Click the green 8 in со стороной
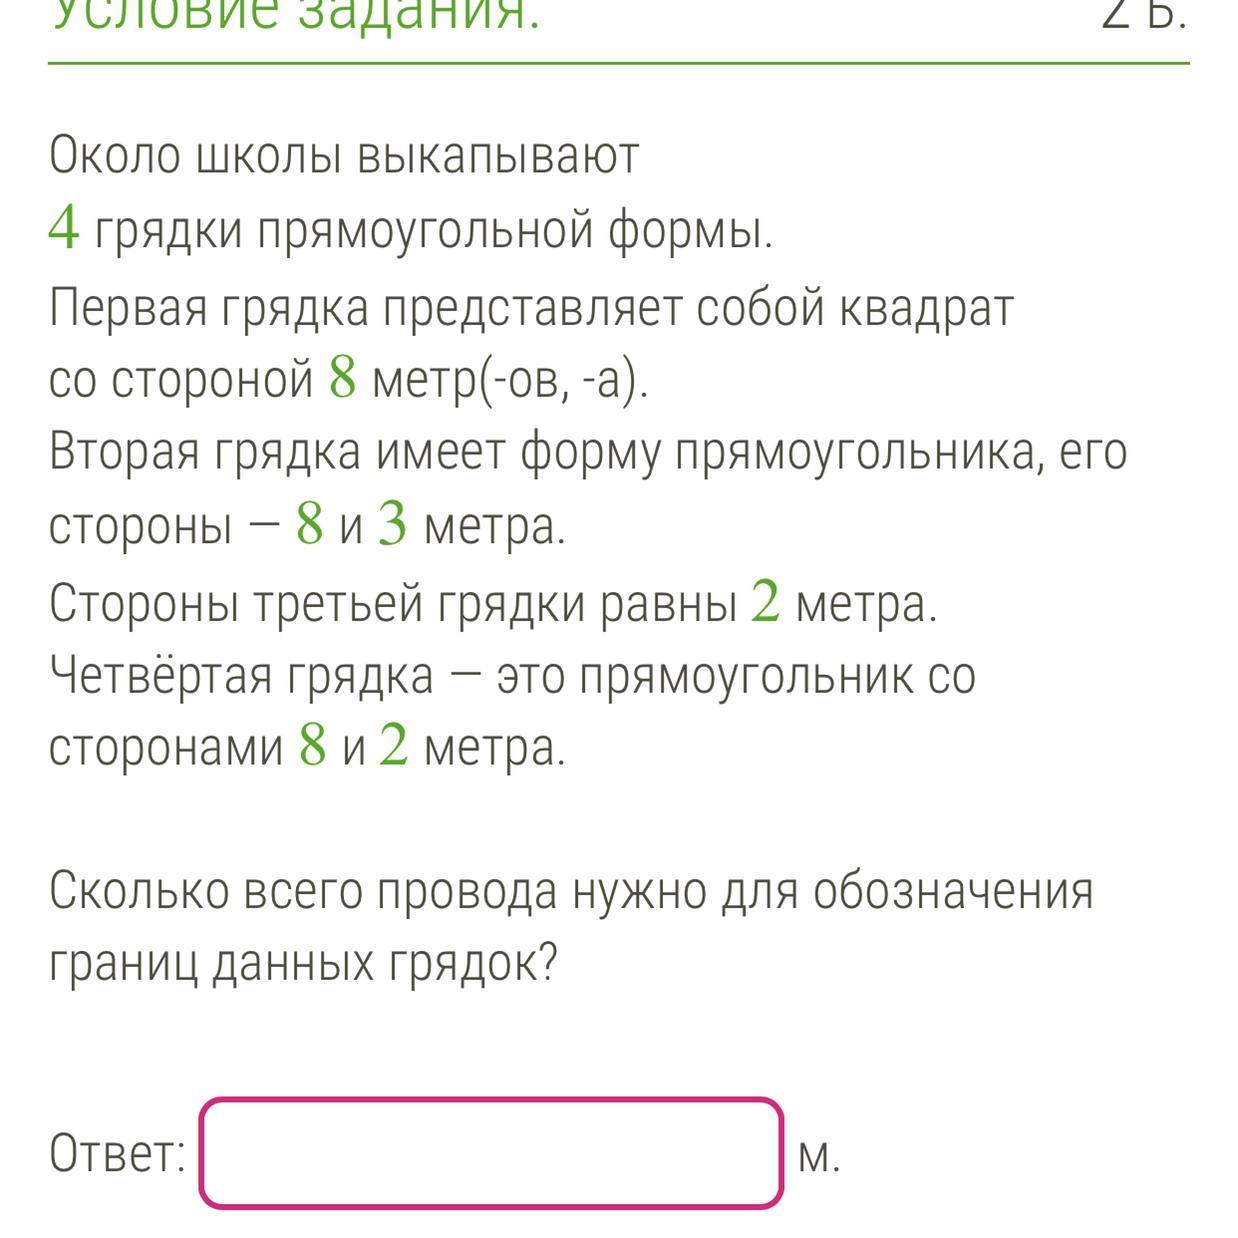This screenshot has height=1238, width=1238. click(343, 377)
